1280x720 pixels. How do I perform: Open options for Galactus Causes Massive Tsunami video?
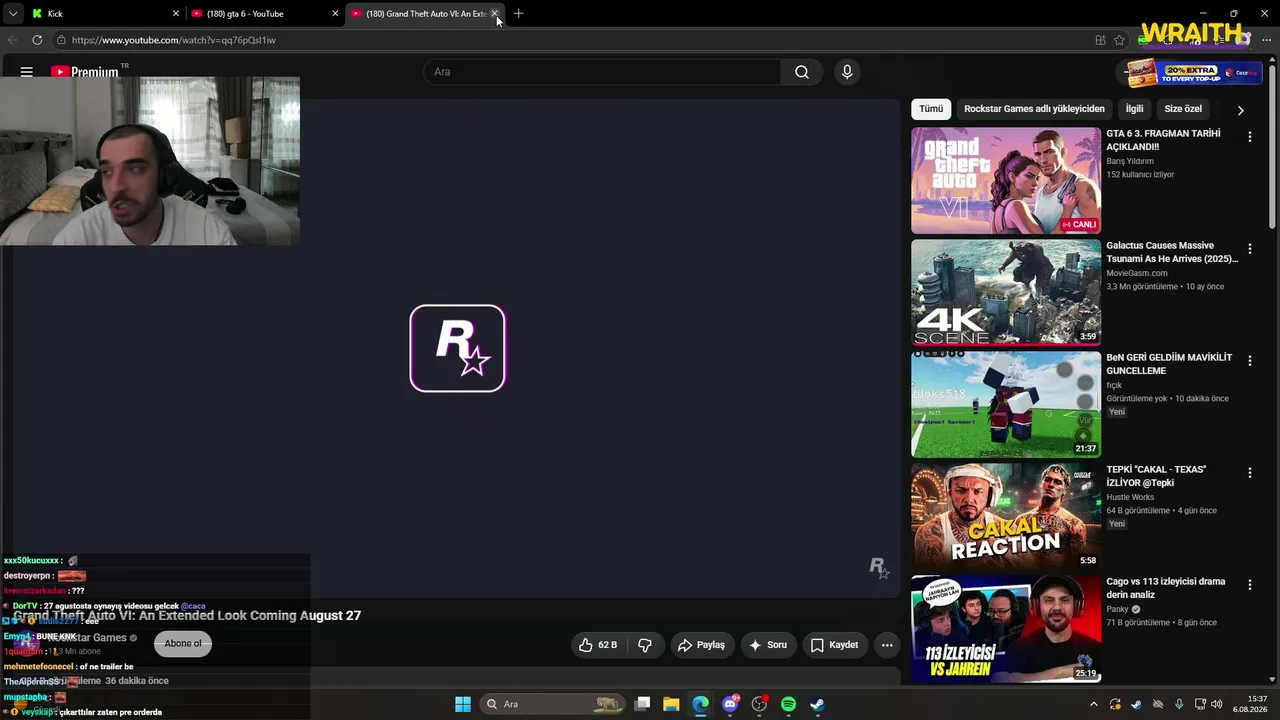point(1249,249)
